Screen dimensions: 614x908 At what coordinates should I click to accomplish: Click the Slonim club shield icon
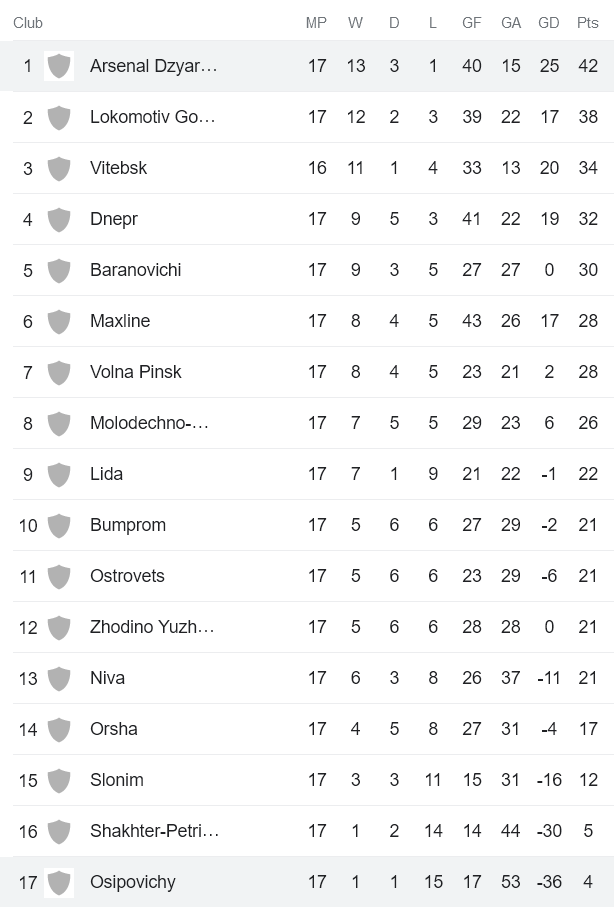click(x=59, y=780)
